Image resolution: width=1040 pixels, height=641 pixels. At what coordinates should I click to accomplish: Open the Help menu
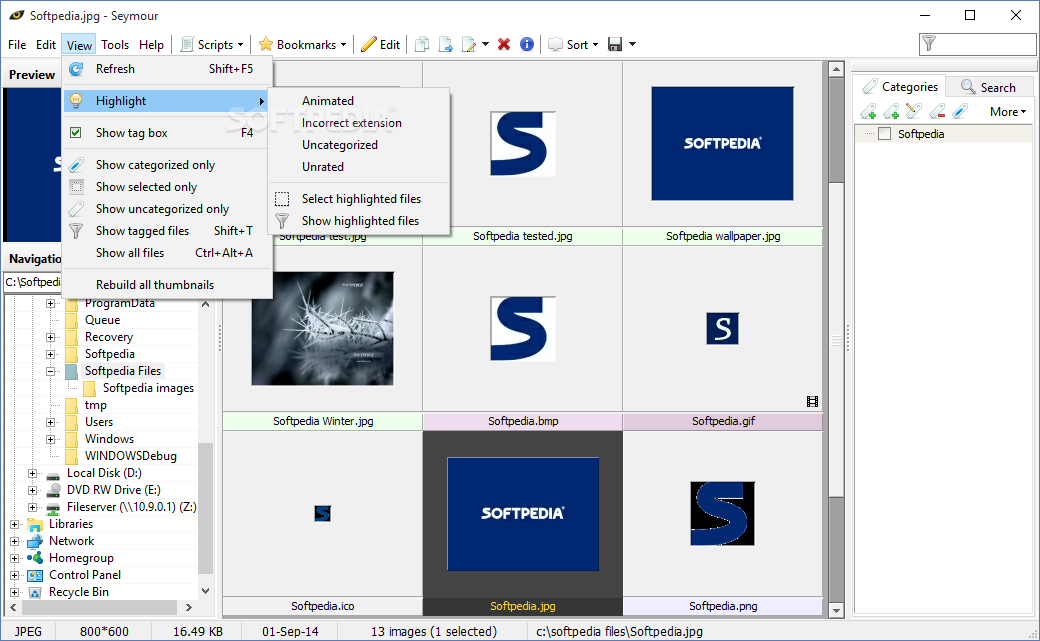151,44
